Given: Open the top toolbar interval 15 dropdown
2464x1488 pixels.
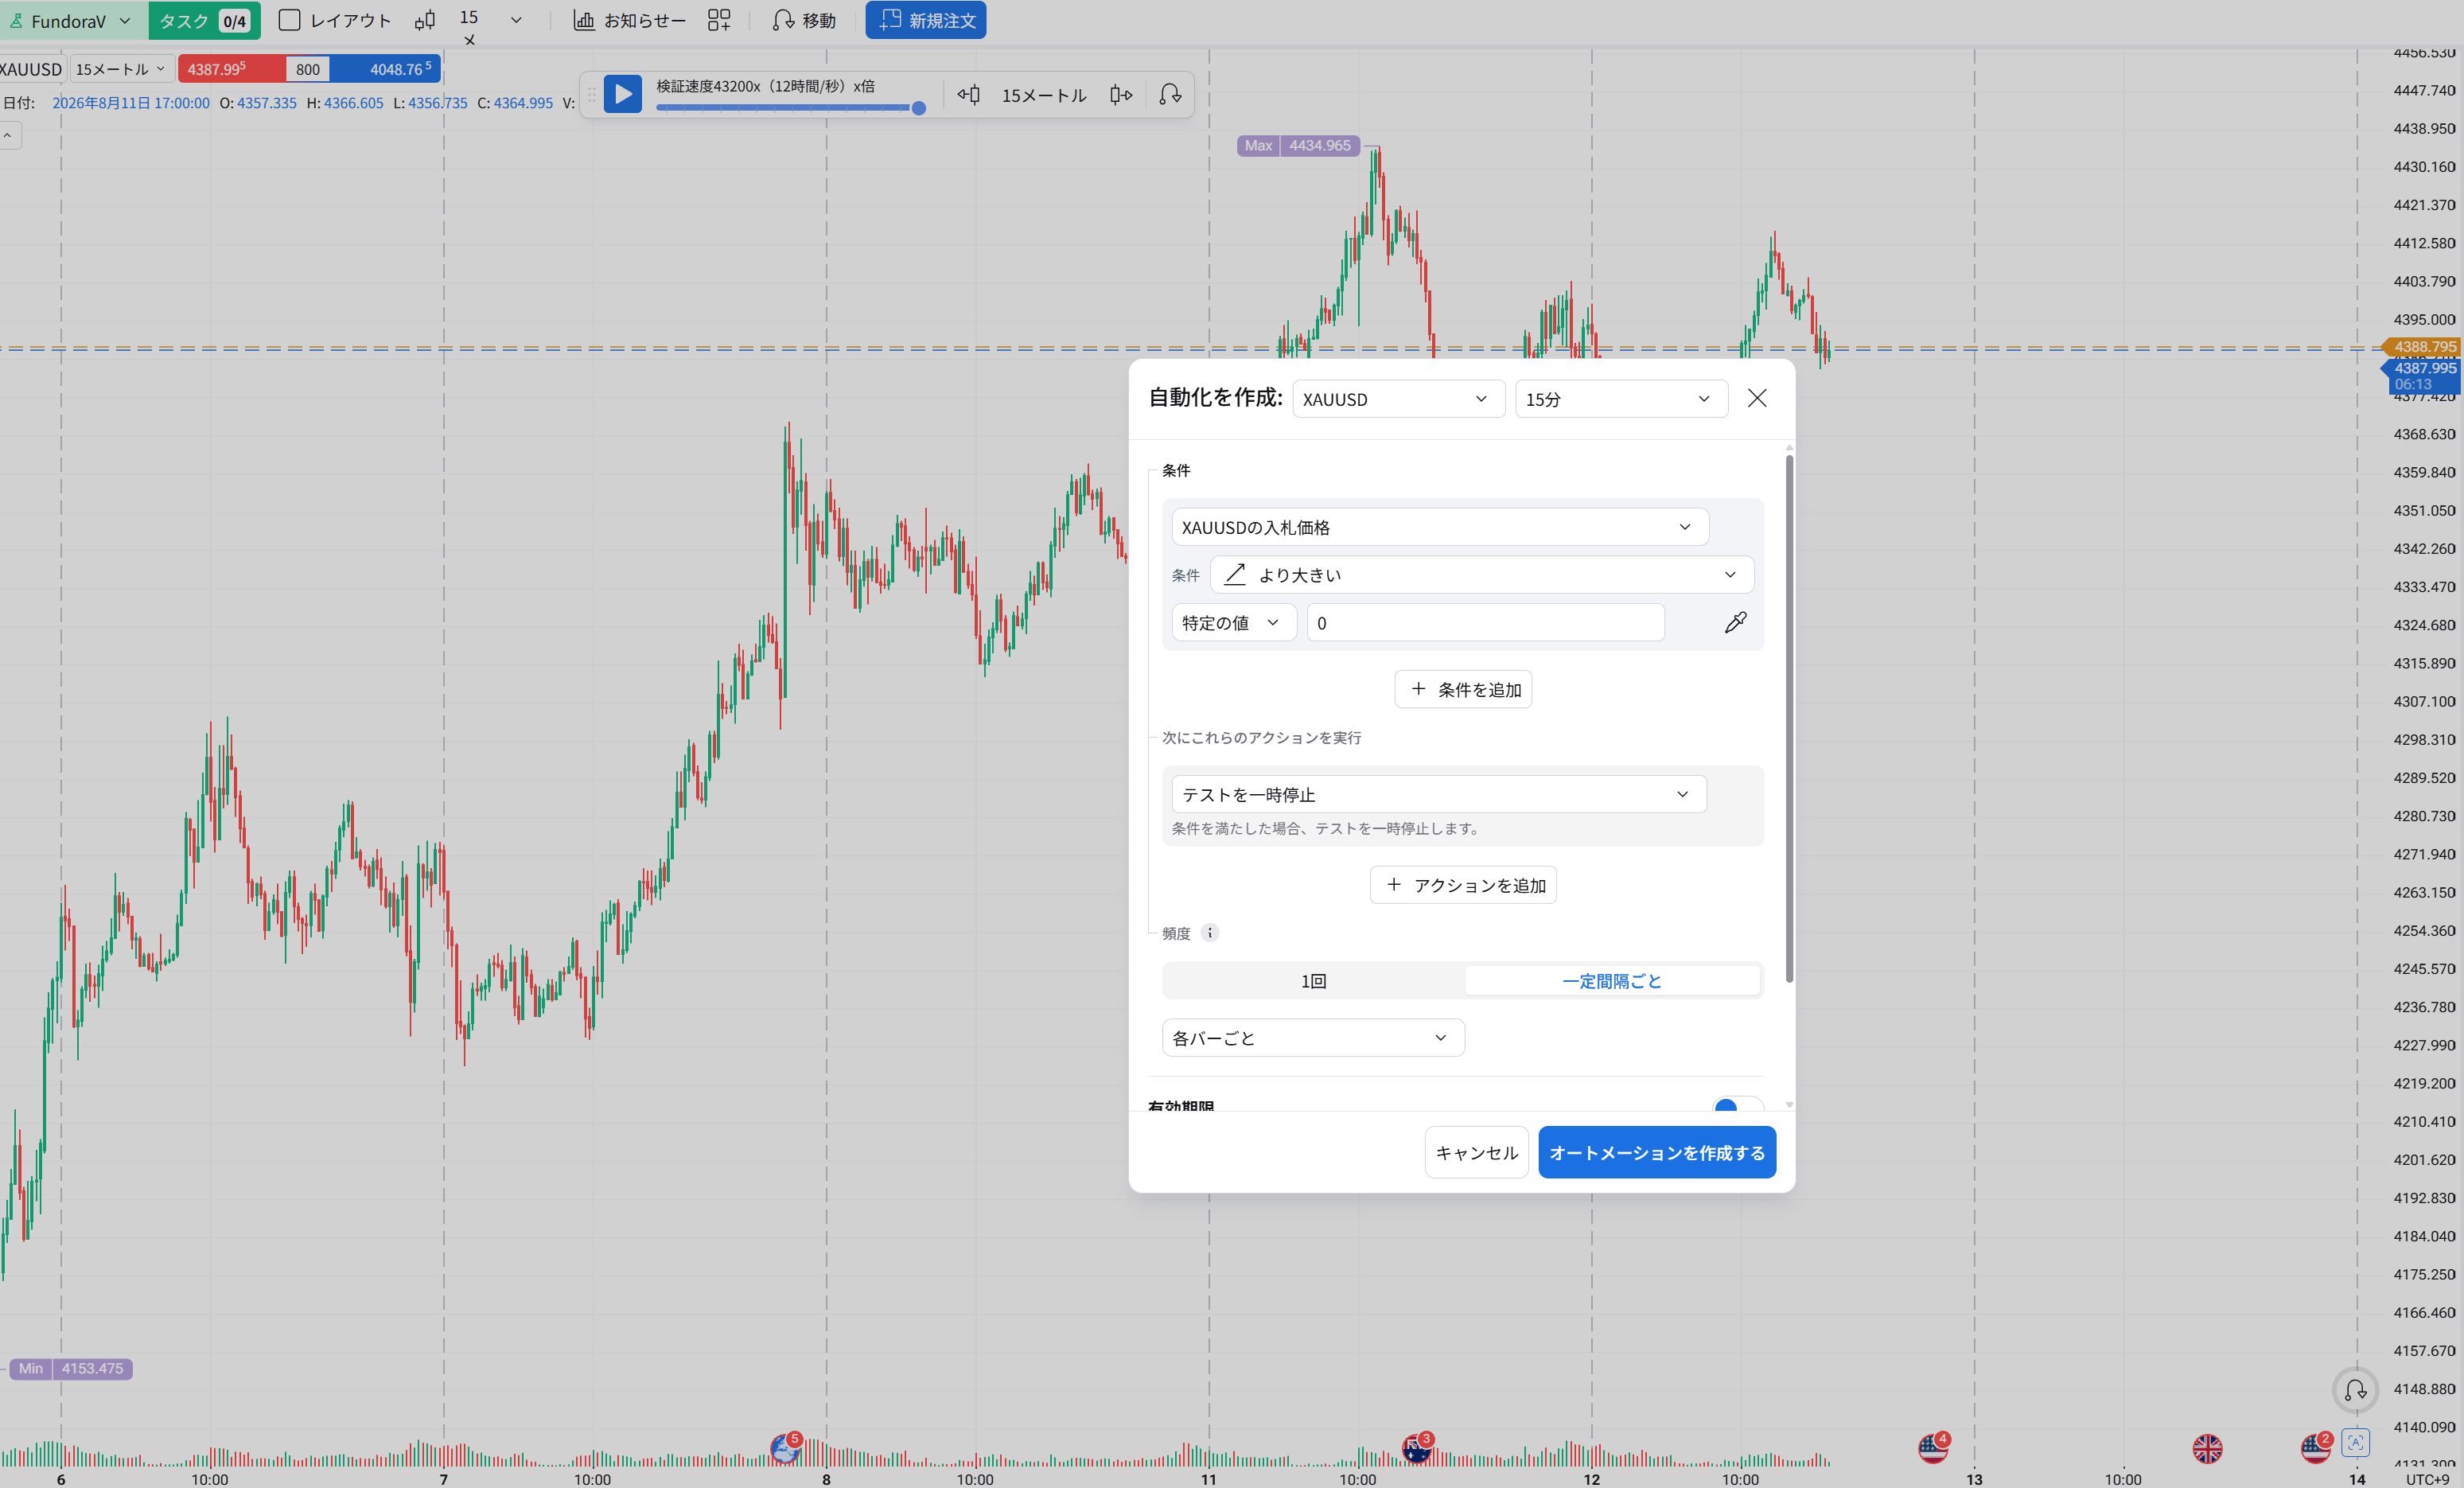Looking at the screenshot, I should pos(516,20).
